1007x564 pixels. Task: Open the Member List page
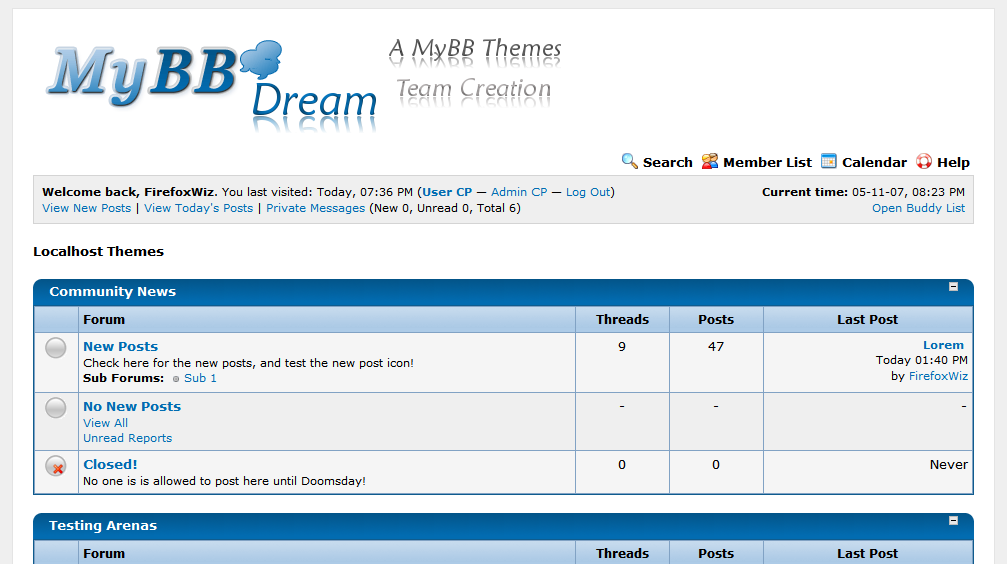tap(767, 162)
